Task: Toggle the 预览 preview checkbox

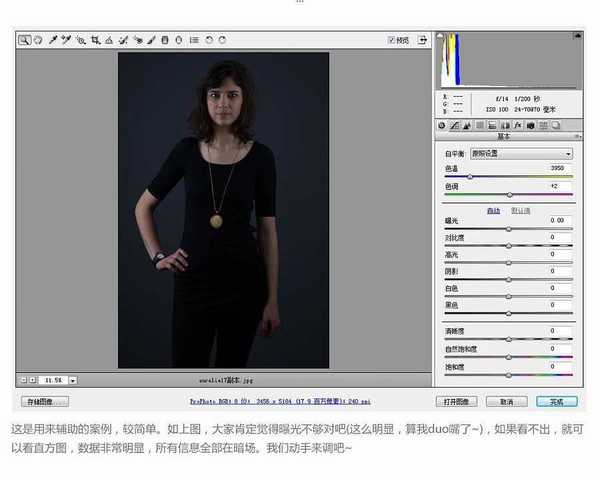Action: 391,40
